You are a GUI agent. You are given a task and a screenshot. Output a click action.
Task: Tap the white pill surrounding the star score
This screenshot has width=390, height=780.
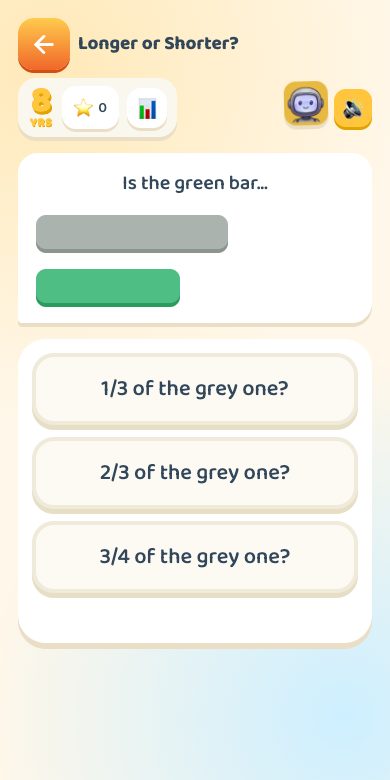[x=90, y=108]
